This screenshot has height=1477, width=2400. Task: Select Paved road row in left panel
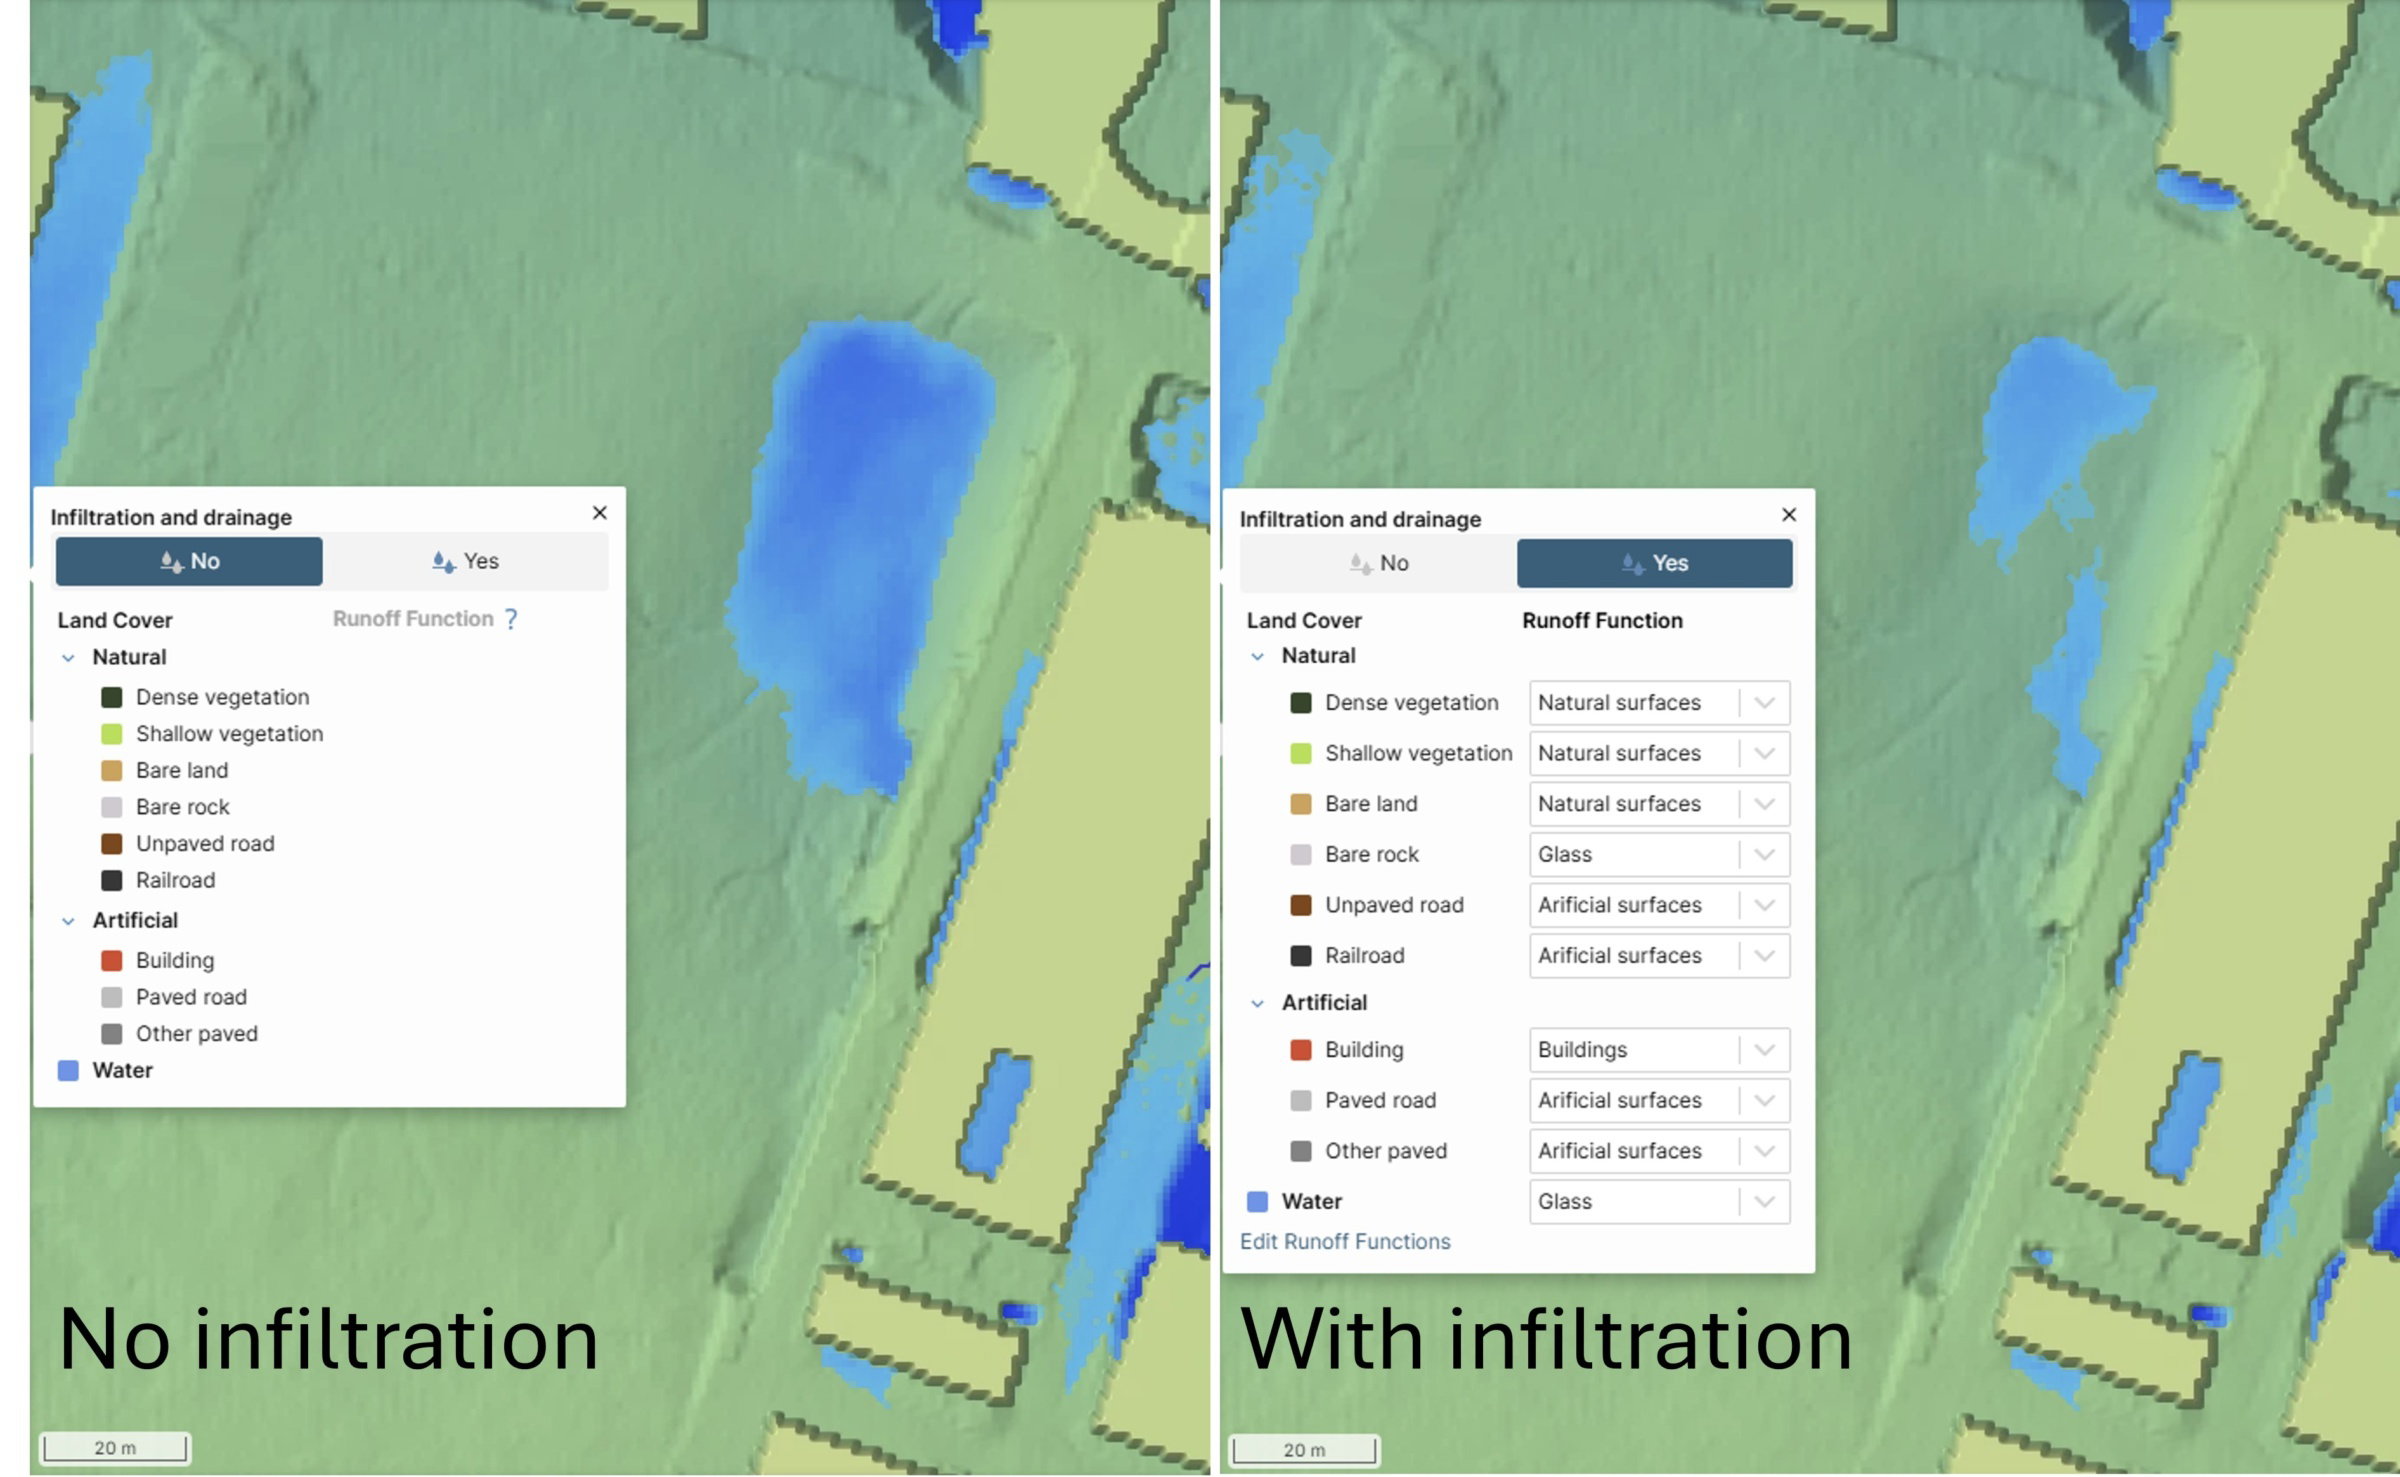coord(174,997)
